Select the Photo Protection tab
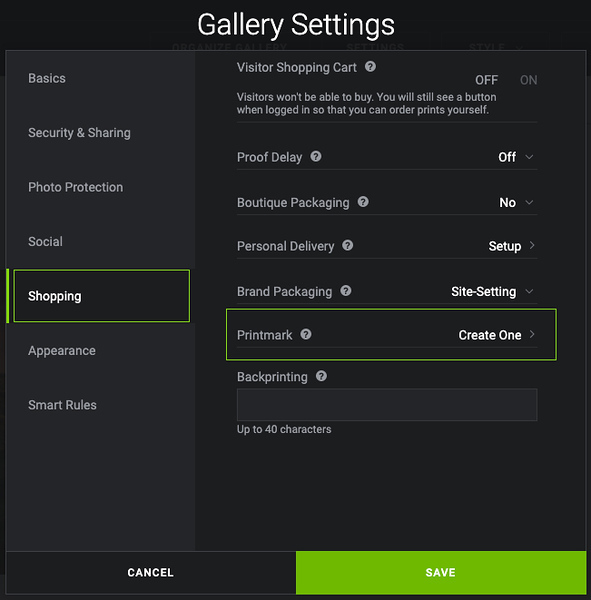Image resolution: width=591 pixels, height=600 pixels. click(x=75, y=187)
